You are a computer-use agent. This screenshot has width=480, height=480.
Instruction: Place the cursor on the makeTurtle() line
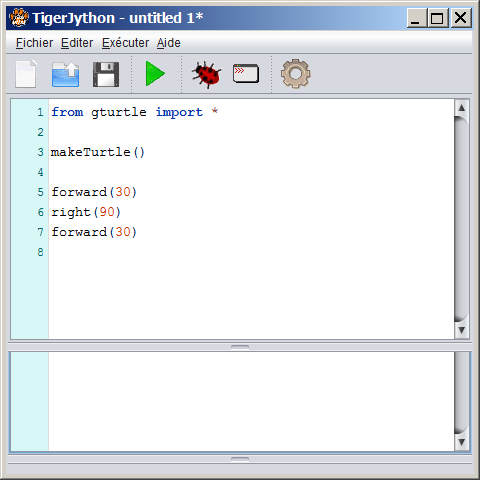point(98,152)
